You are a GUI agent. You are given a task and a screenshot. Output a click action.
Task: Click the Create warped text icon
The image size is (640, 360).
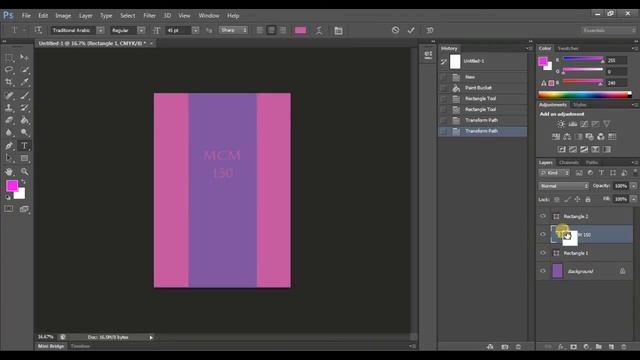[319, 30]
